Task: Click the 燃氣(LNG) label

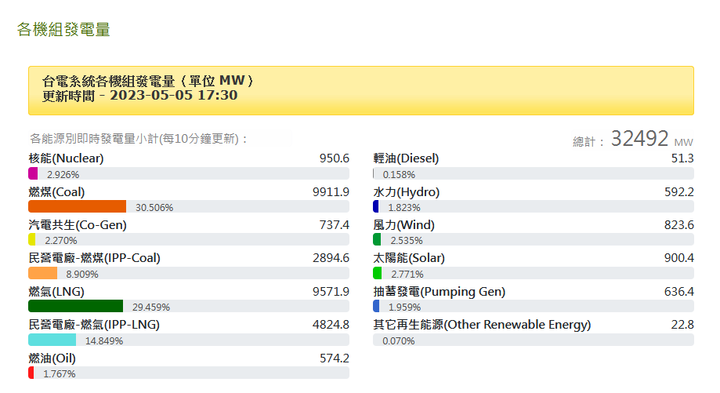Action: [56, 292]
